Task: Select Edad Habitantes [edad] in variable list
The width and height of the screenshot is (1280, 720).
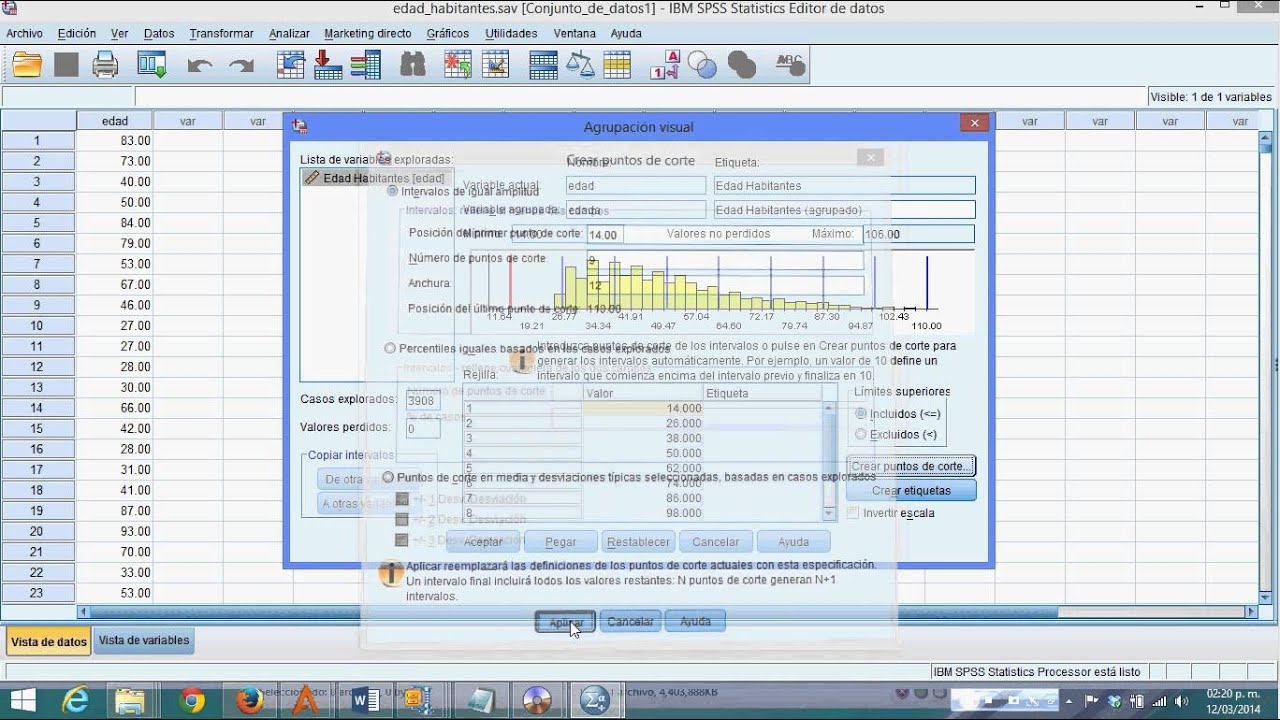Action: tap(375, 178)
